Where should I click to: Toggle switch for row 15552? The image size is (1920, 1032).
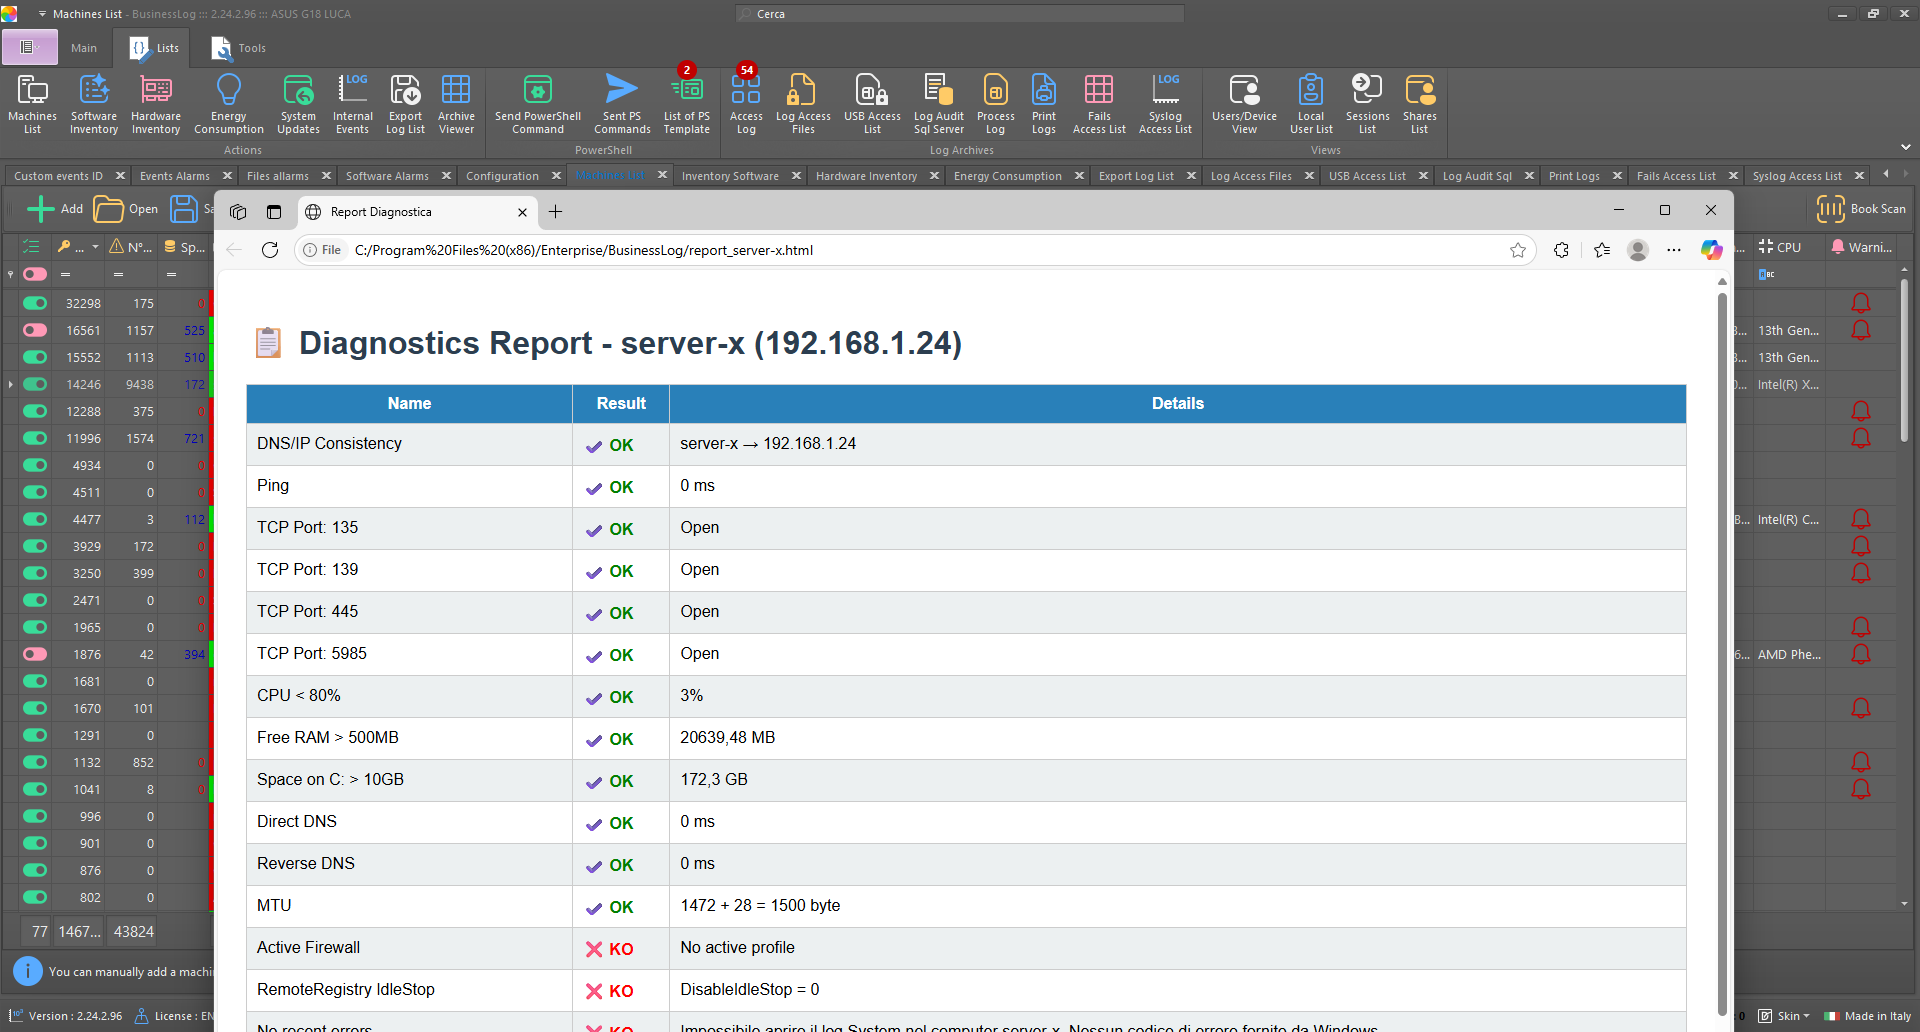click(x=35, y=357)
